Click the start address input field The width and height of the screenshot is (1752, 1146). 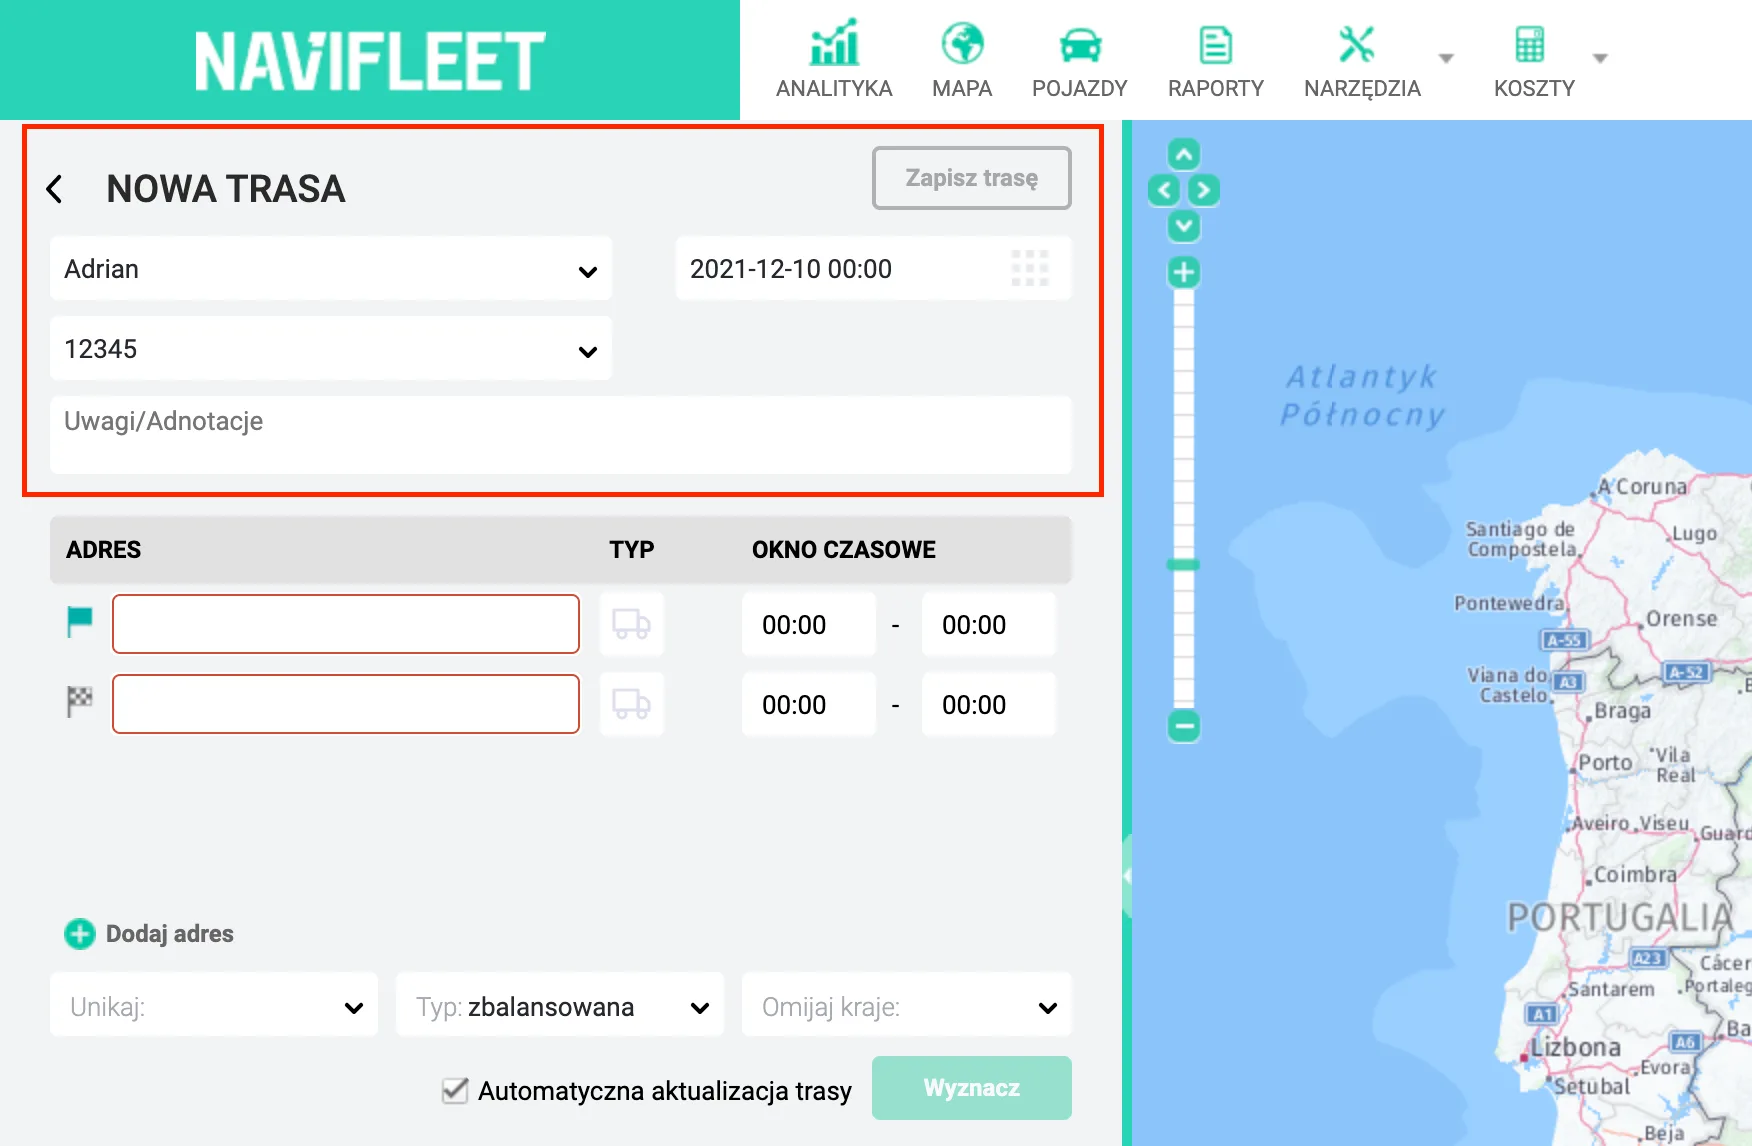346,624
